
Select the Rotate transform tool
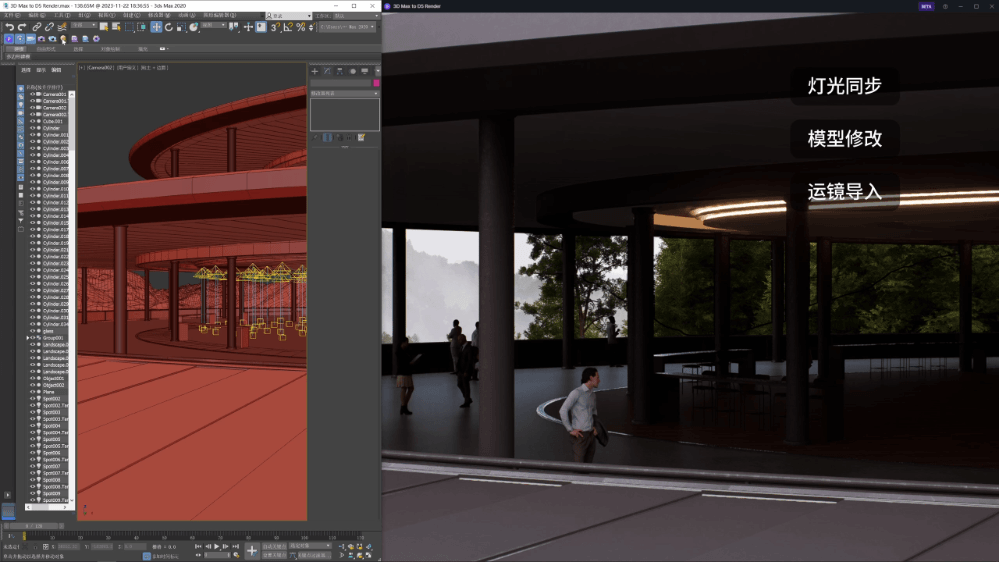(169, 27)
